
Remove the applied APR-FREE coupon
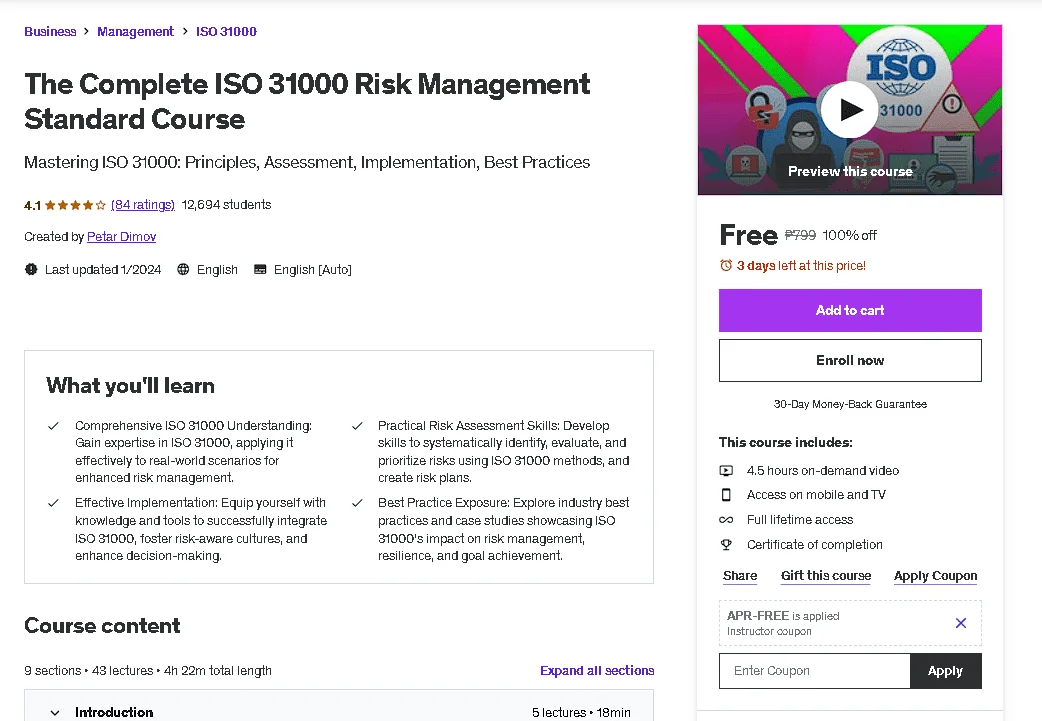pos(961,623)
